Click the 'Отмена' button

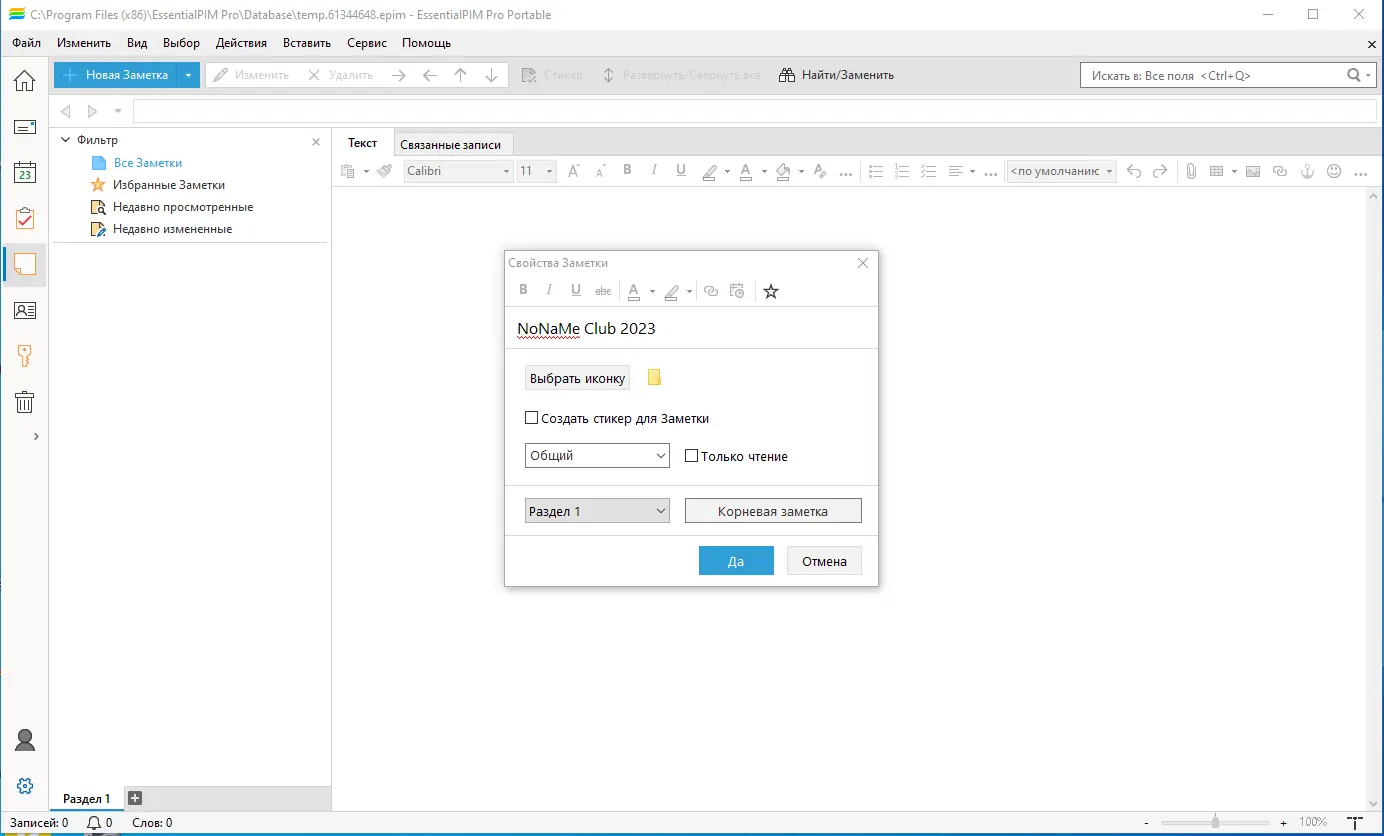824,561
